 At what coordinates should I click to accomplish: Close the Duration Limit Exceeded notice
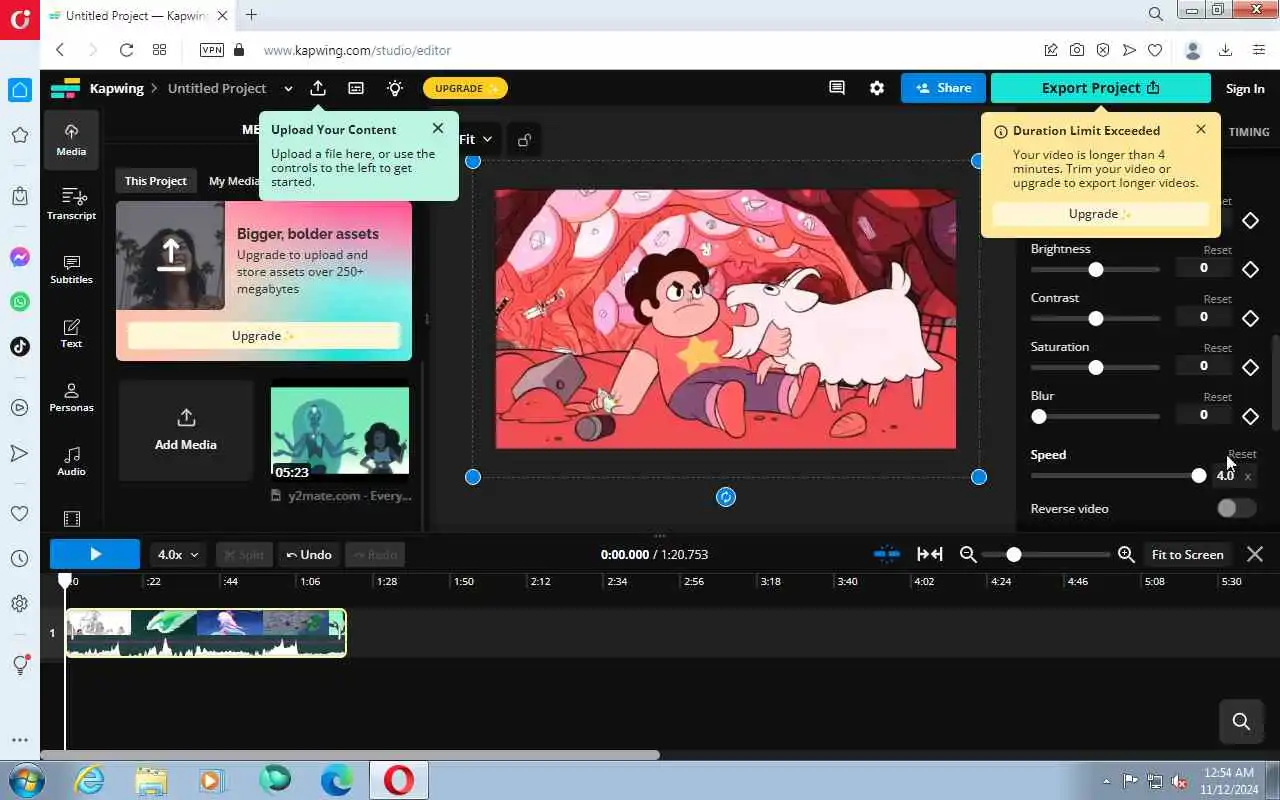pyautogui.click(x=1201, y=129)
